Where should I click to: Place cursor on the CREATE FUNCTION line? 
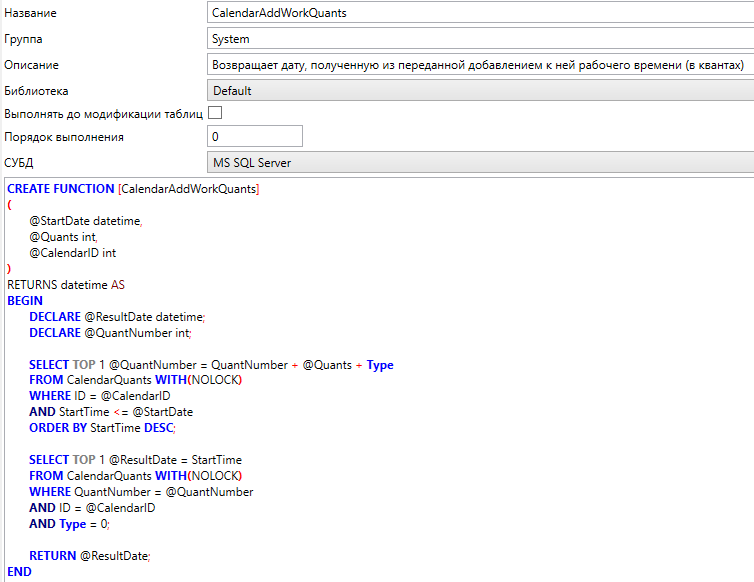click(x=133, y=189)
